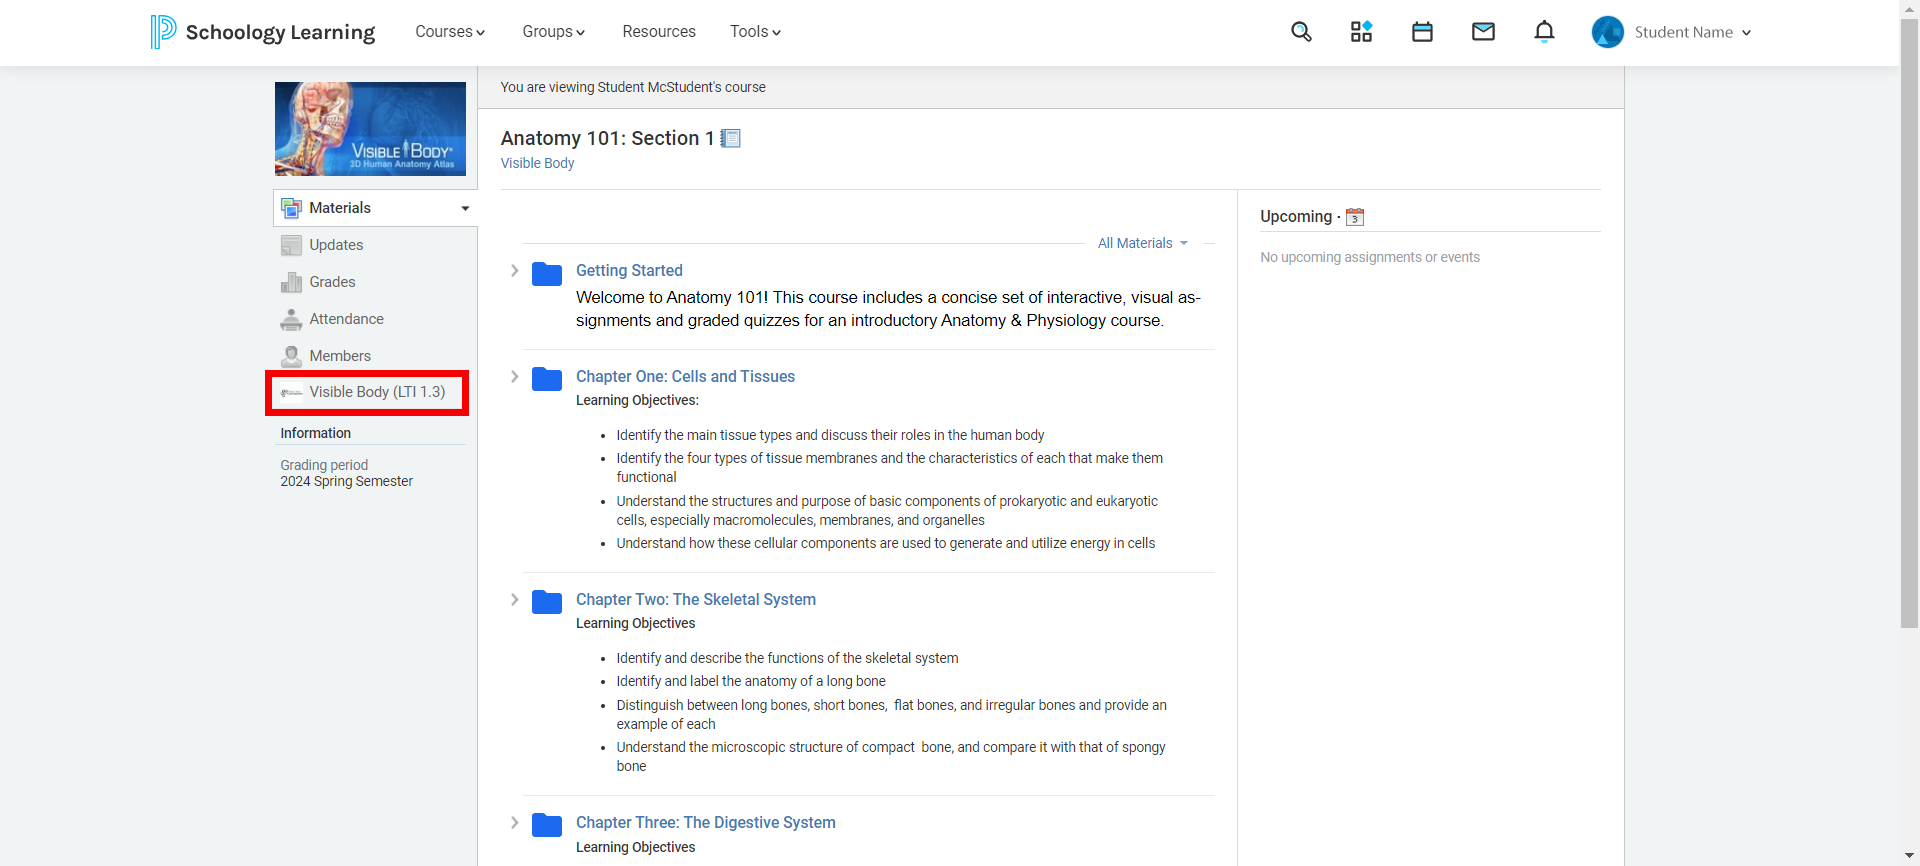
Task: Click 'You are viewing Student McStudent's course' text
Action: [x=633, y=87]
